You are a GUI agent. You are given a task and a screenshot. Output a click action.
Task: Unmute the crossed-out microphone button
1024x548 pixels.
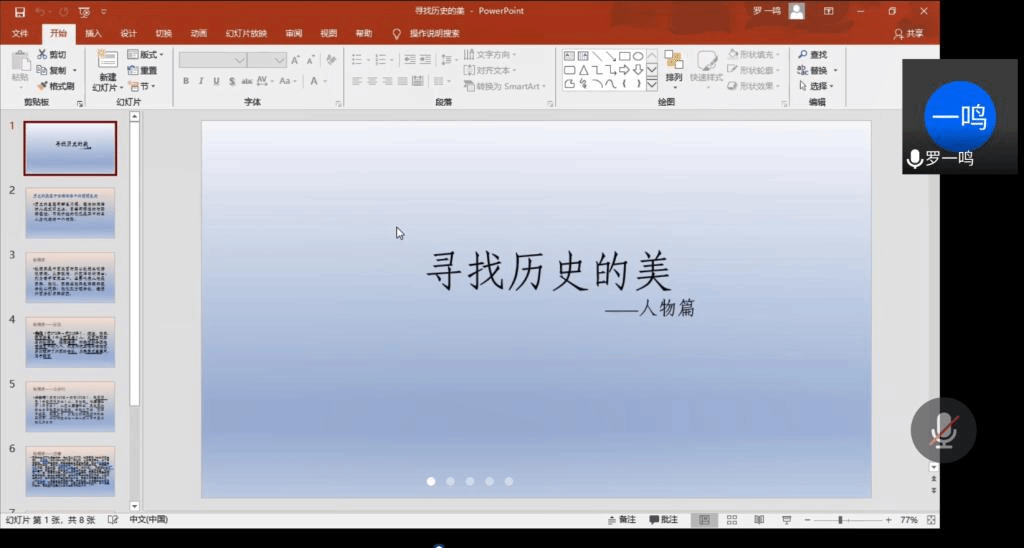942,430
